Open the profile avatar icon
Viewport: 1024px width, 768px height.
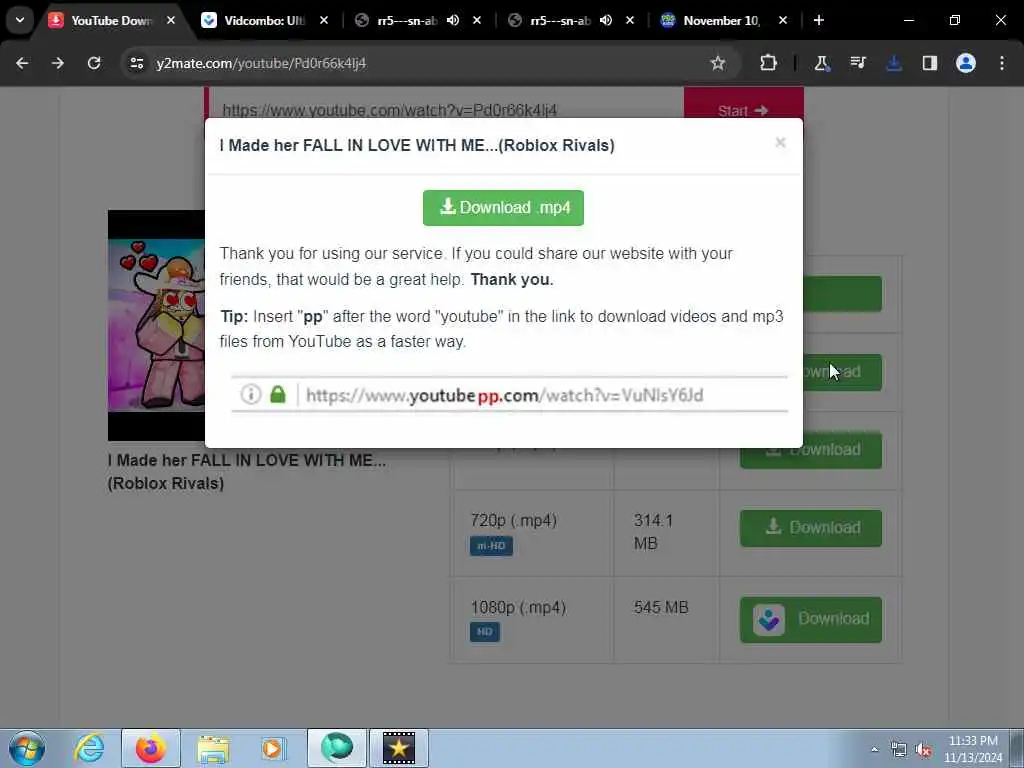tap(966, 63)
